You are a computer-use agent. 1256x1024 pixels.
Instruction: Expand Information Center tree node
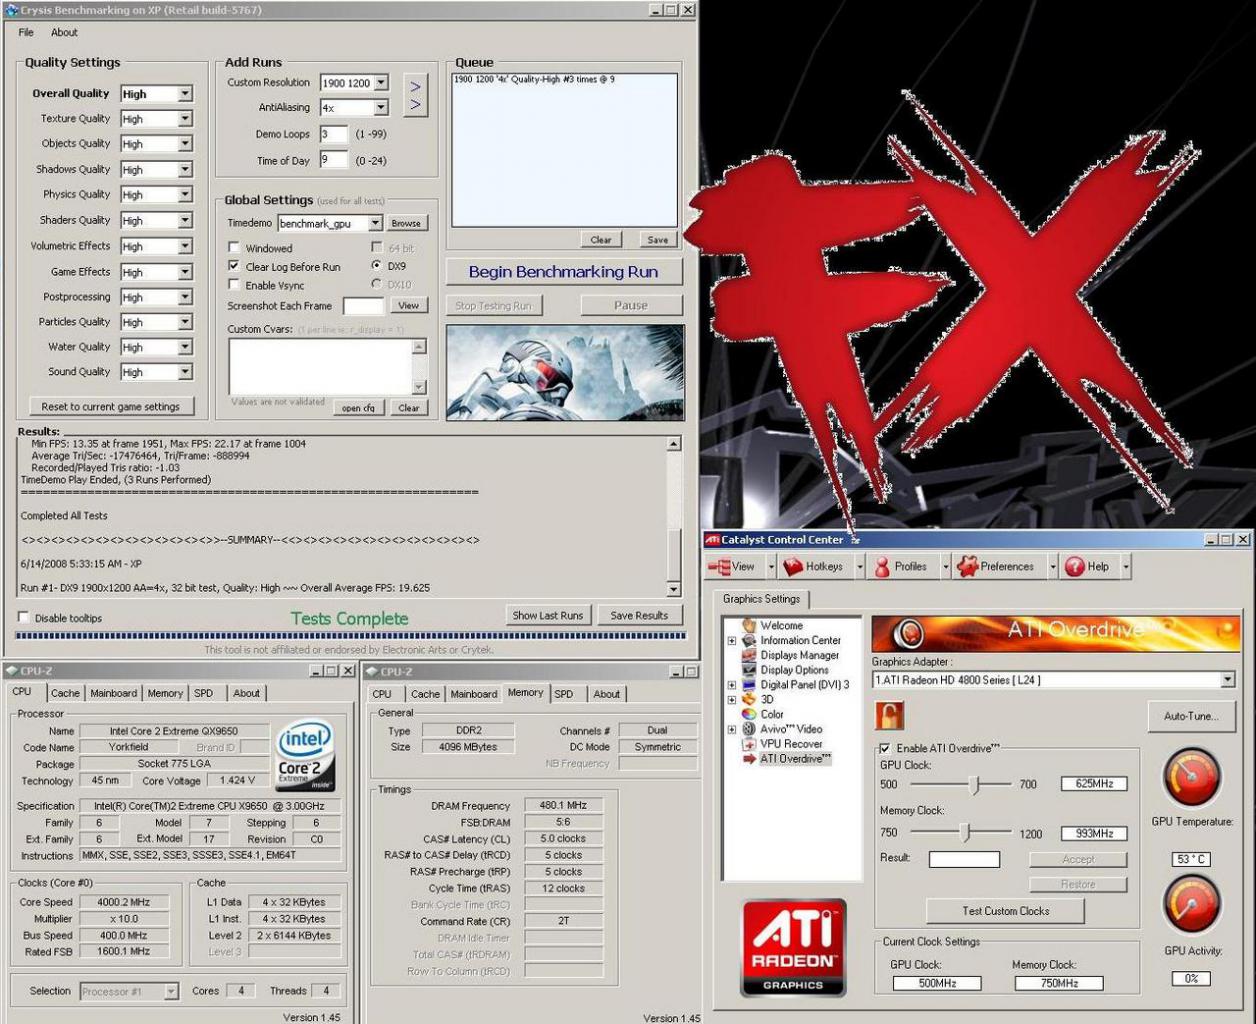tap(732, 641)
